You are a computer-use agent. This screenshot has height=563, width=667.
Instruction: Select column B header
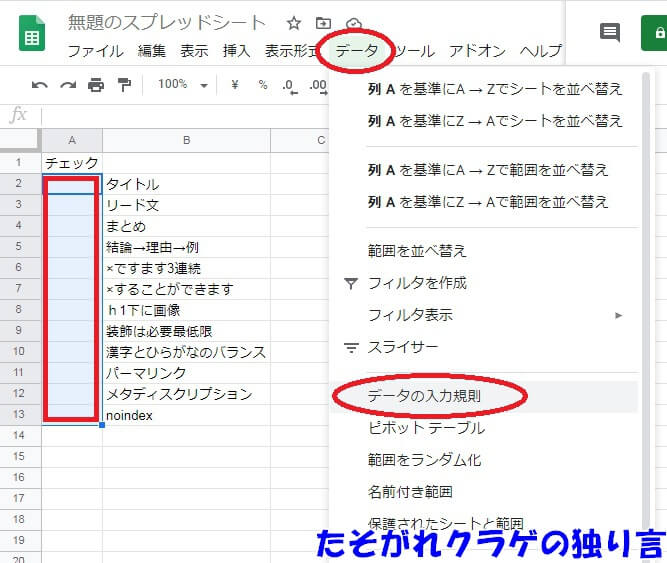[x=186, y=140]
